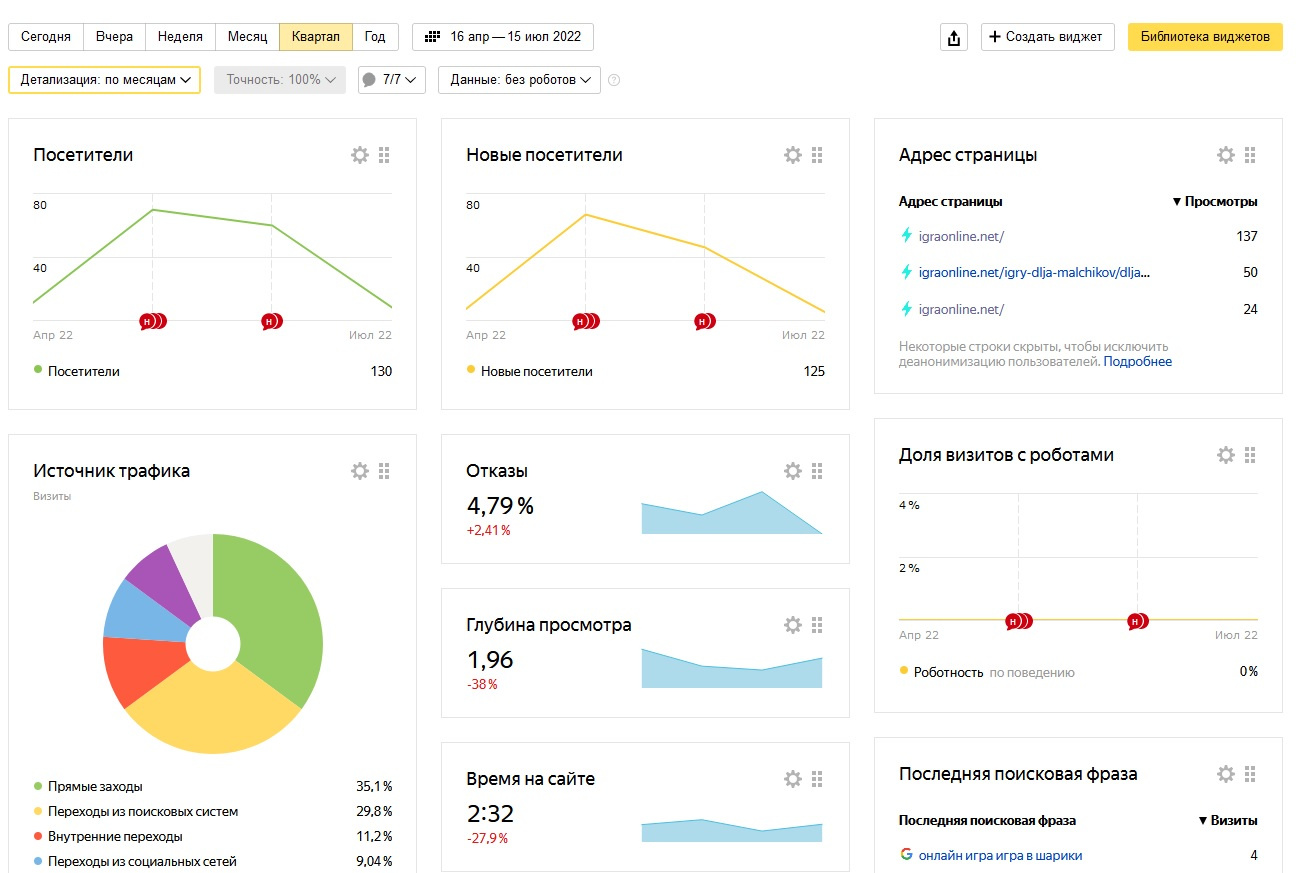The height and width of the screenshot is (873, 1305).
Task: Open the 7/7 annotations dropdown
Action: (392, 80)
